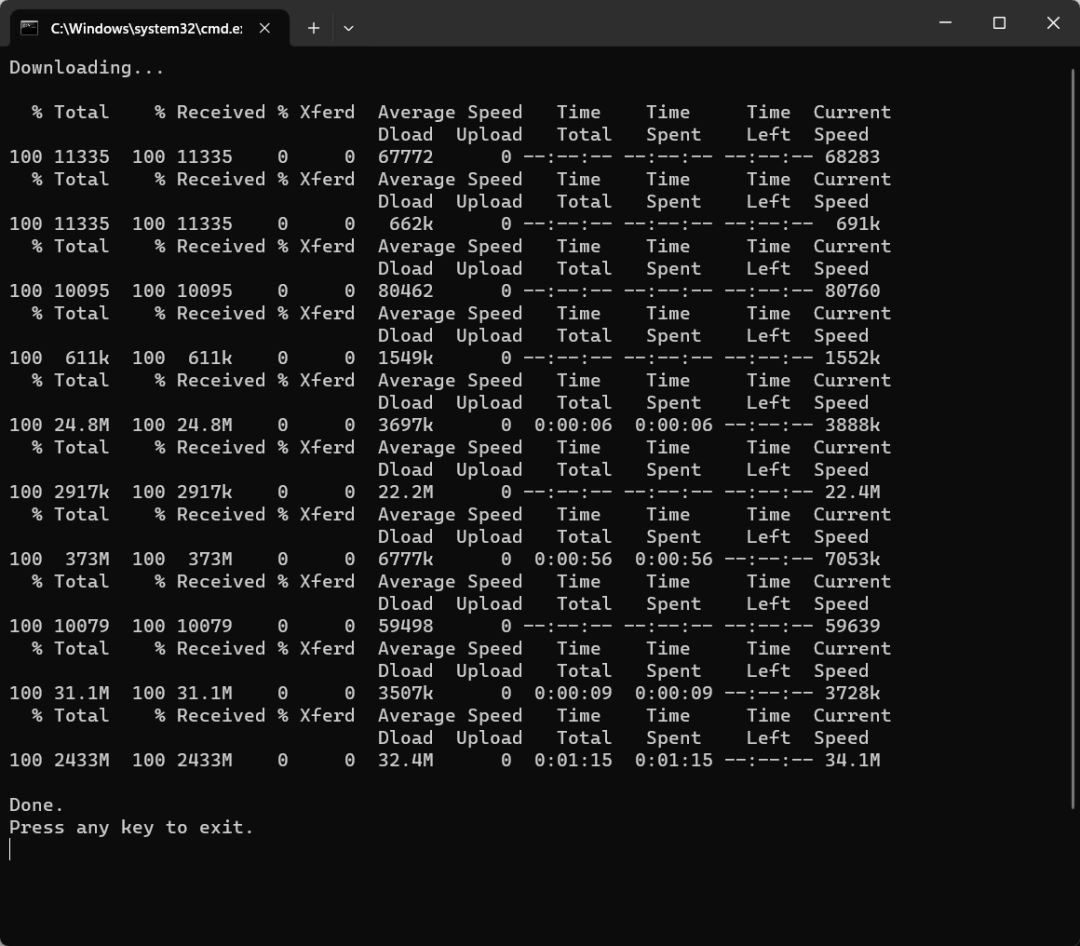Click the cmd terminal icon in the tab

click(30, 28)
